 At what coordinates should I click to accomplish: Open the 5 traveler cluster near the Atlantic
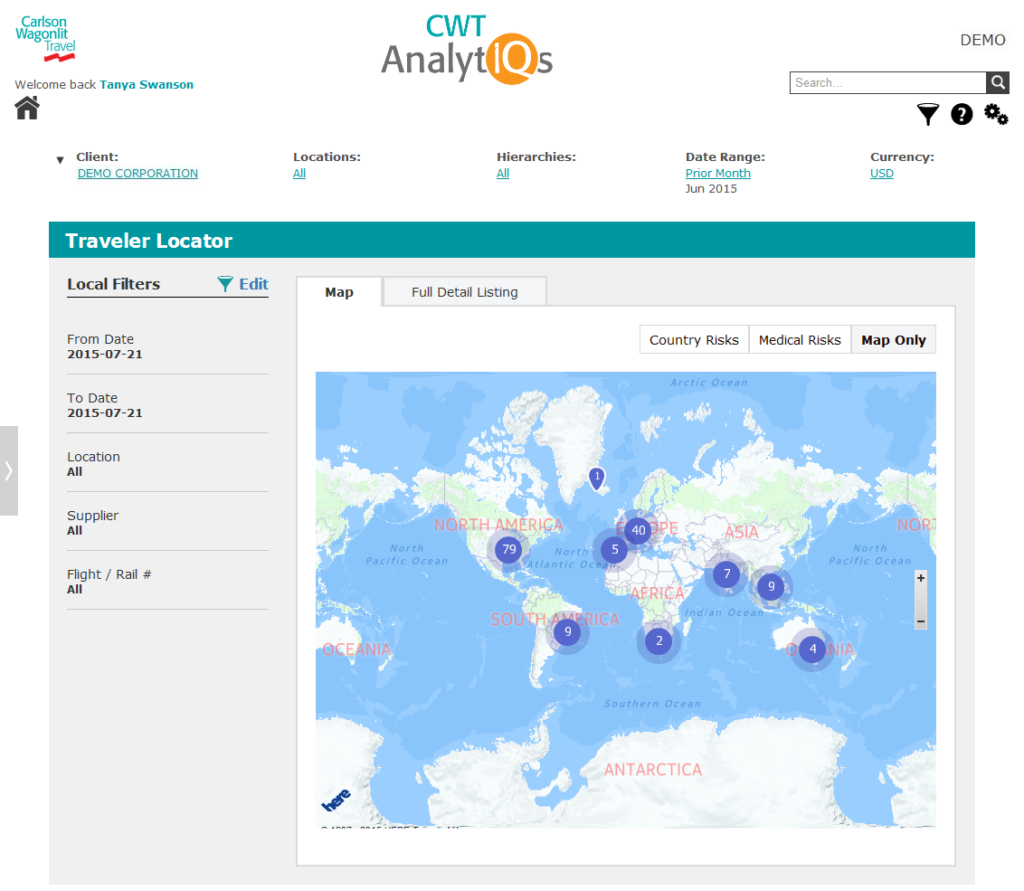click(x=615, y=549)
